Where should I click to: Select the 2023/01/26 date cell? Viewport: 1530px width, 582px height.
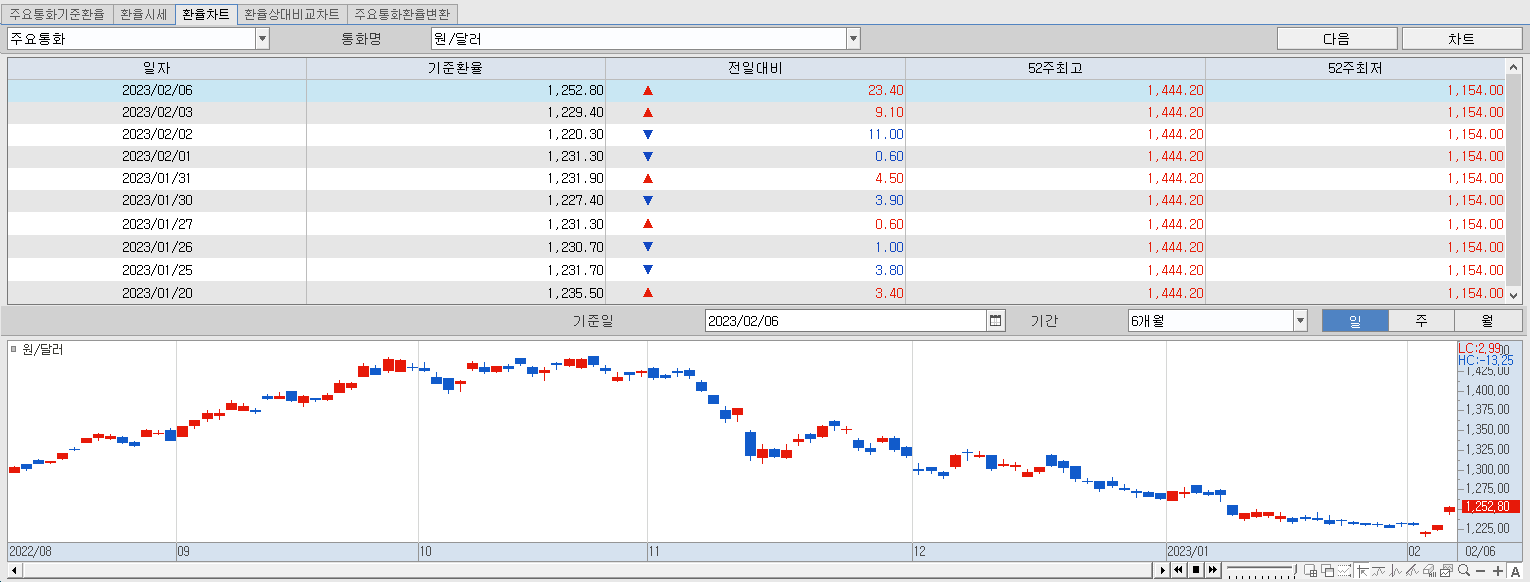pos(157,247)
